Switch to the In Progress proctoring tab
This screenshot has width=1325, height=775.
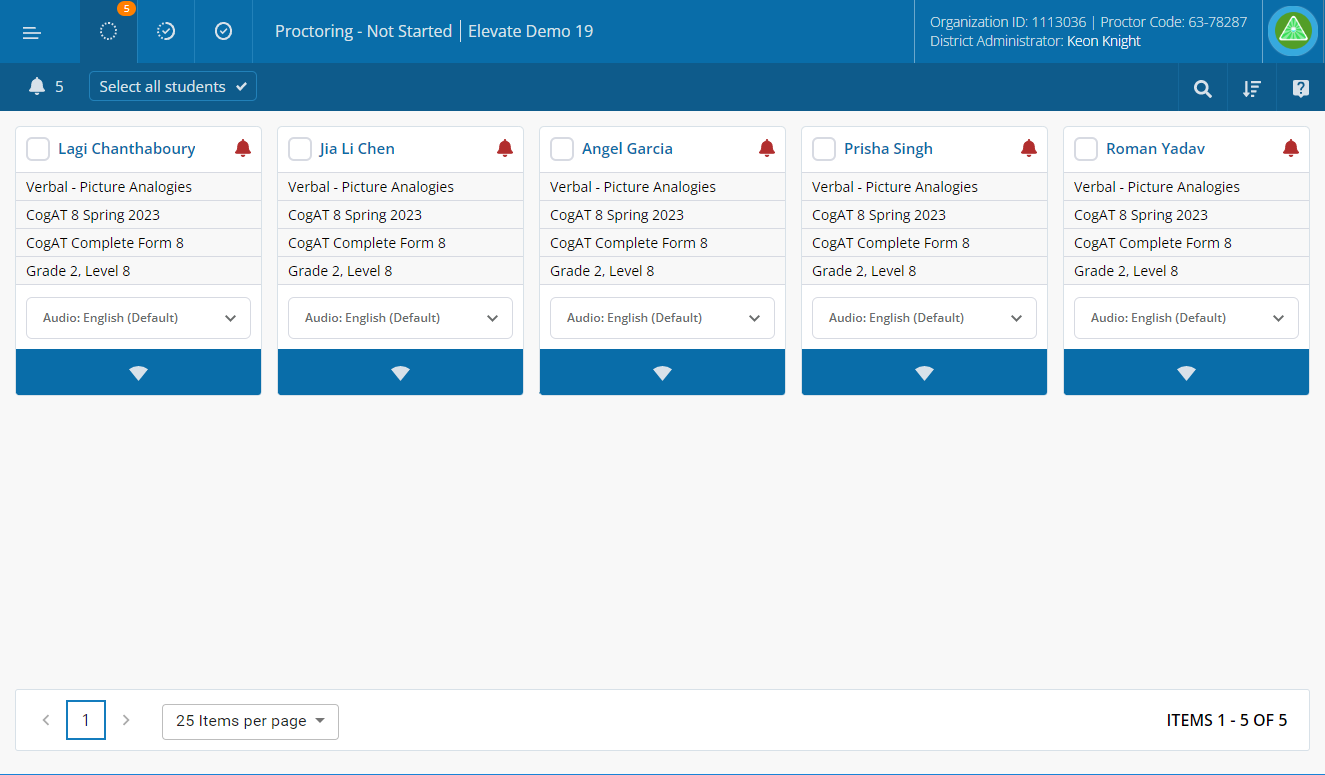(166, 31)
